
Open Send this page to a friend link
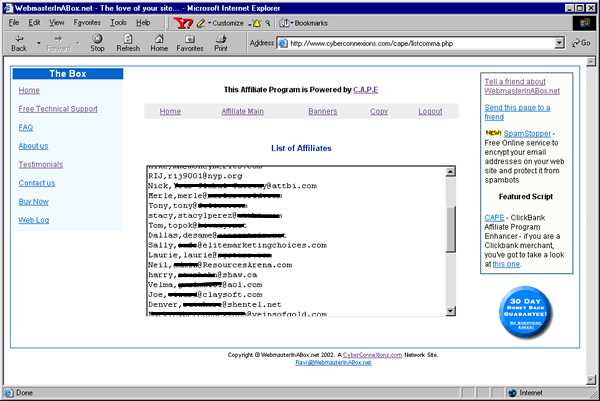click(x=517, y=112)
